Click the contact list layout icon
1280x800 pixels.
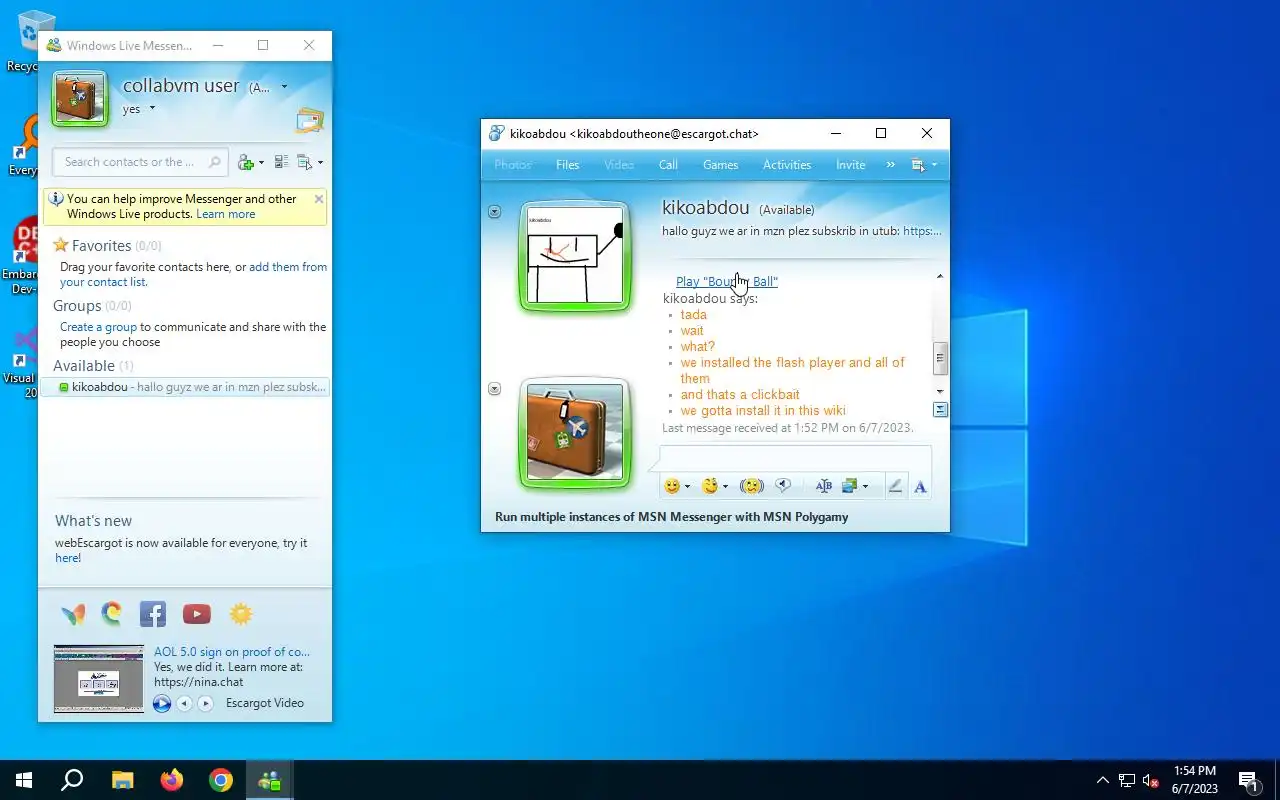coord(281,162)
